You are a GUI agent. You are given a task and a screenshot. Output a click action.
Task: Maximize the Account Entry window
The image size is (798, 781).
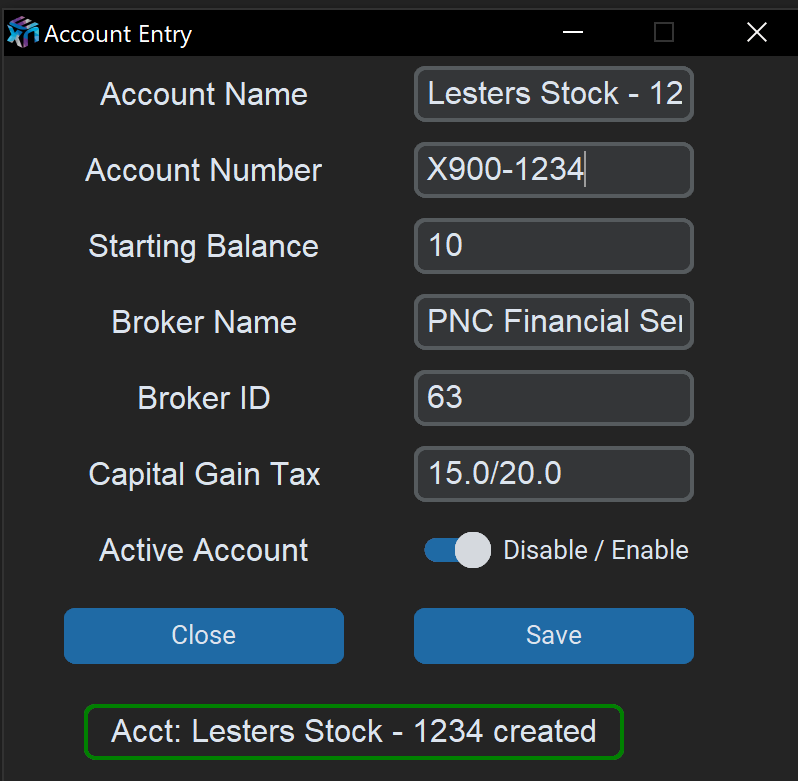click(664, 33)
